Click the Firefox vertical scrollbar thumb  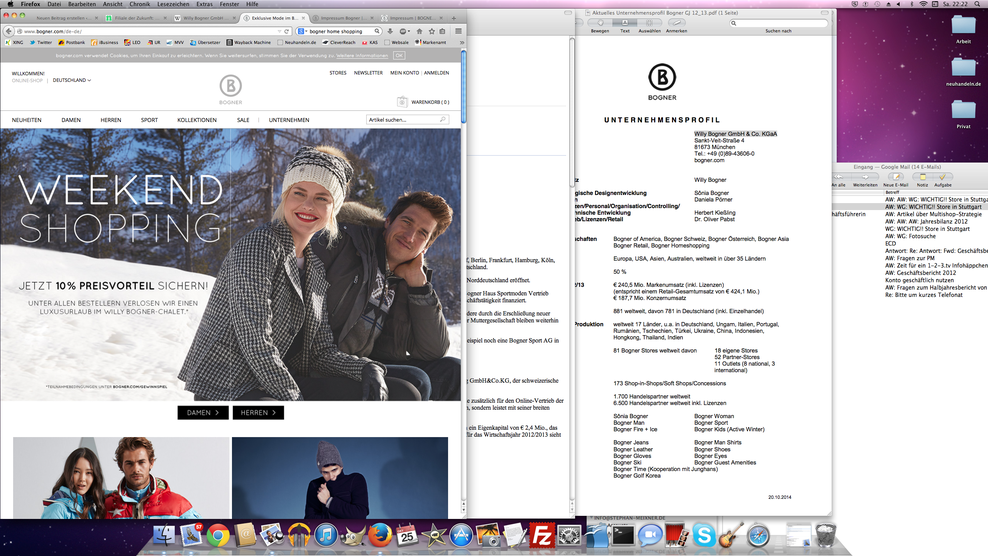coord(464,86)
